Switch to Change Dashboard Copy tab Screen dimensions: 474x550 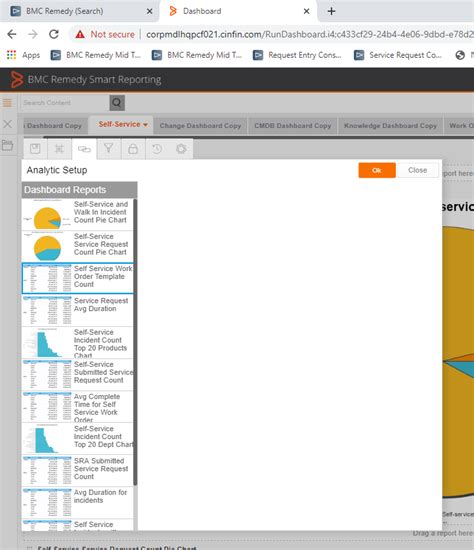coord(200,126)
